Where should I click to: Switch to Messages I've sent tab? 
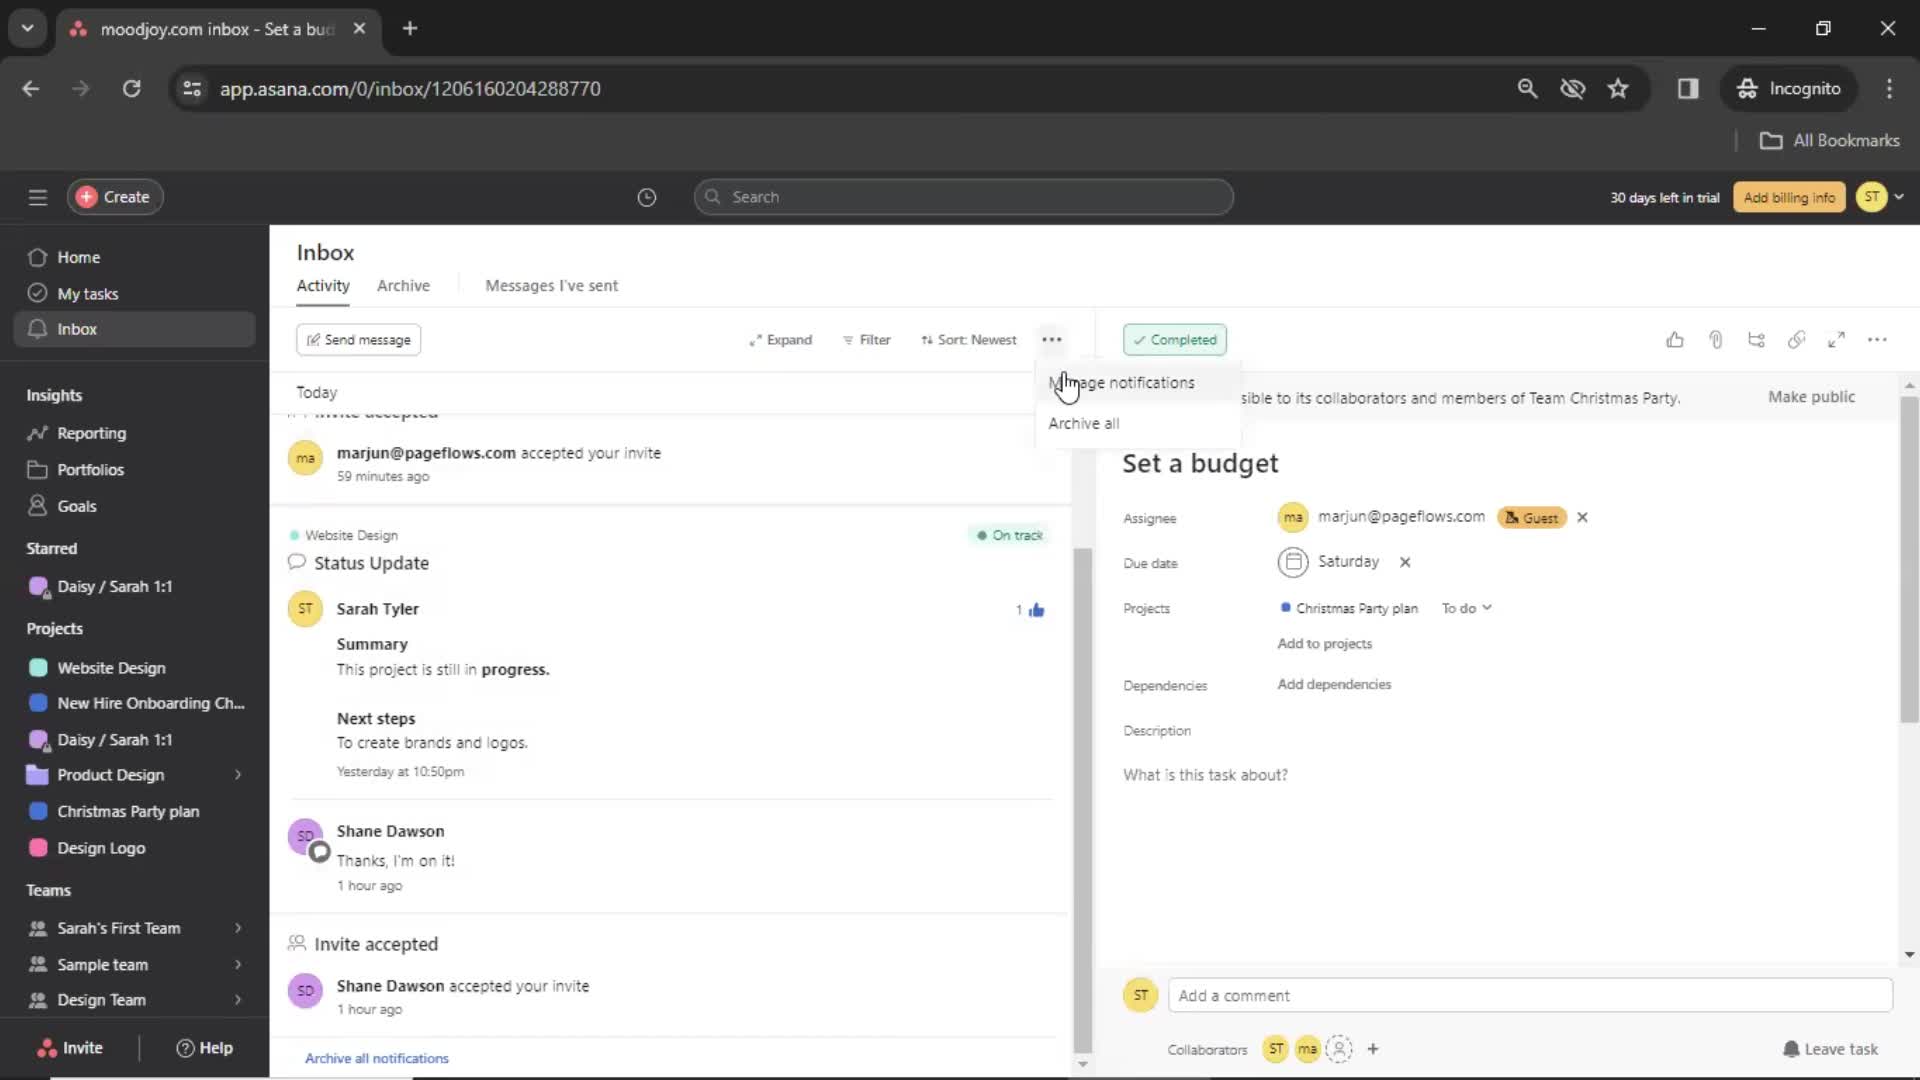551,285
